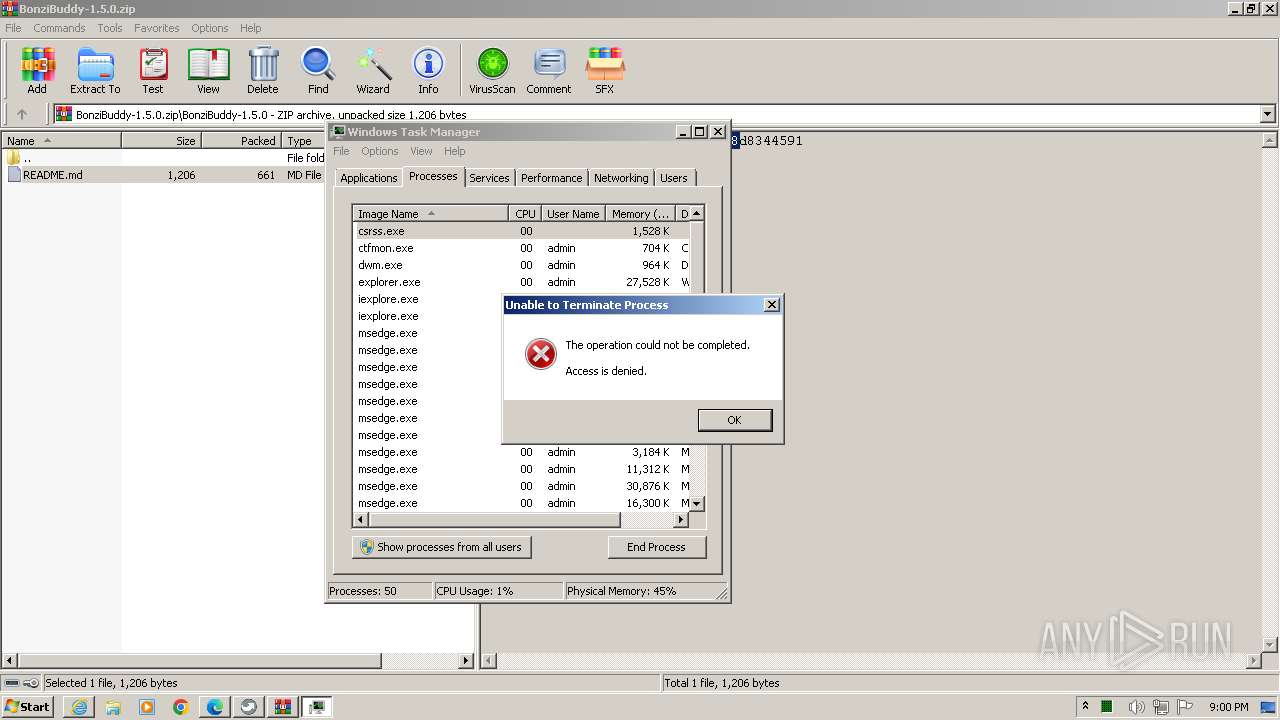Run the VirusScan icon
This screenshot has height=720, width=1280.
tap(492, 70)
